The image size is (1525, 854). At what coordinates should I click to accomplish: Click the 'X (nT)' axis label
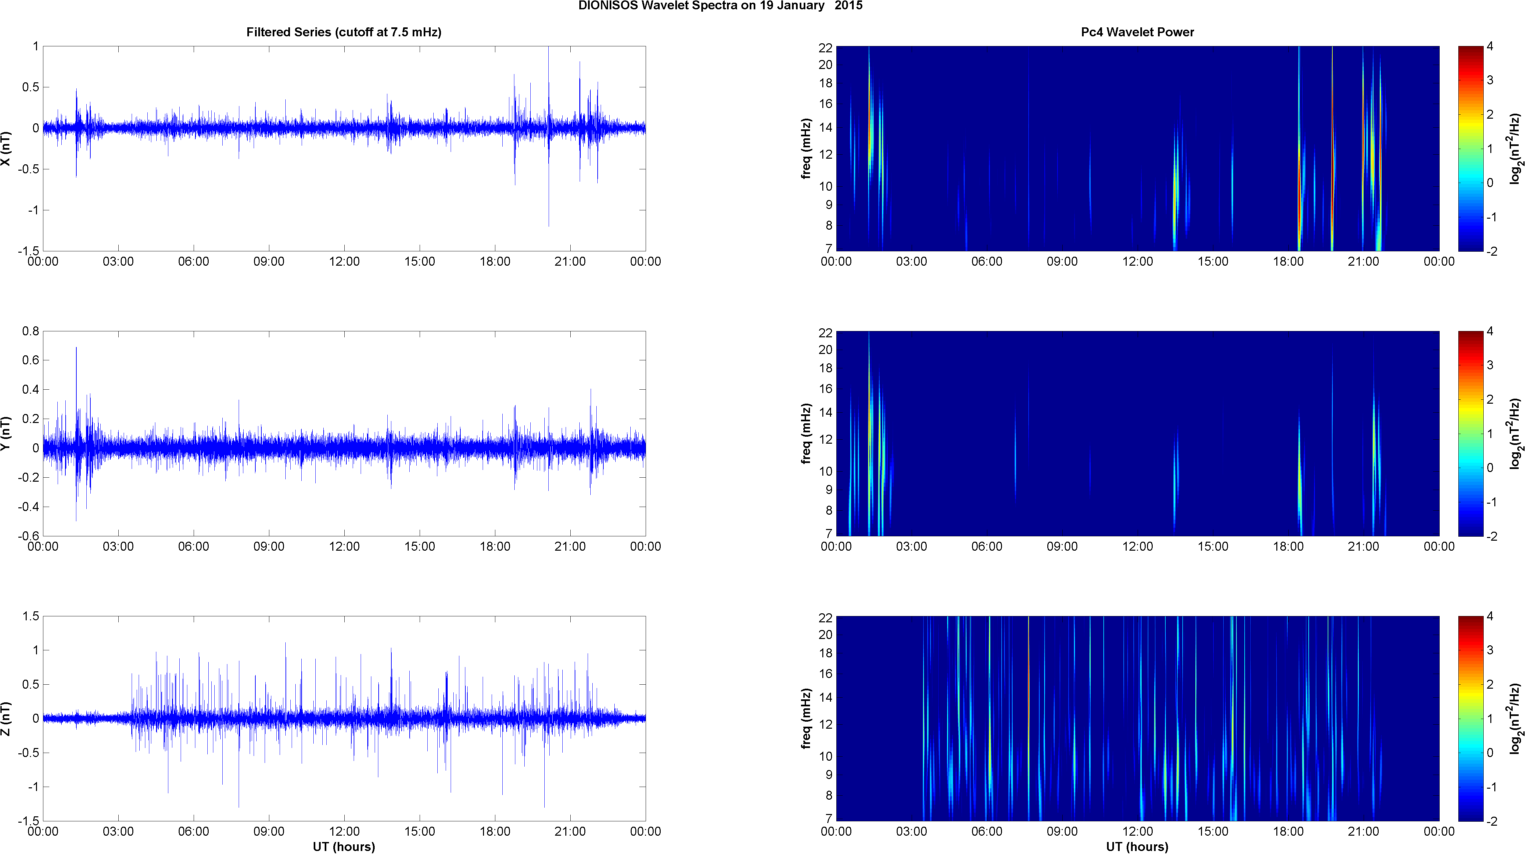pyautogui.click(x=7, y=148)
